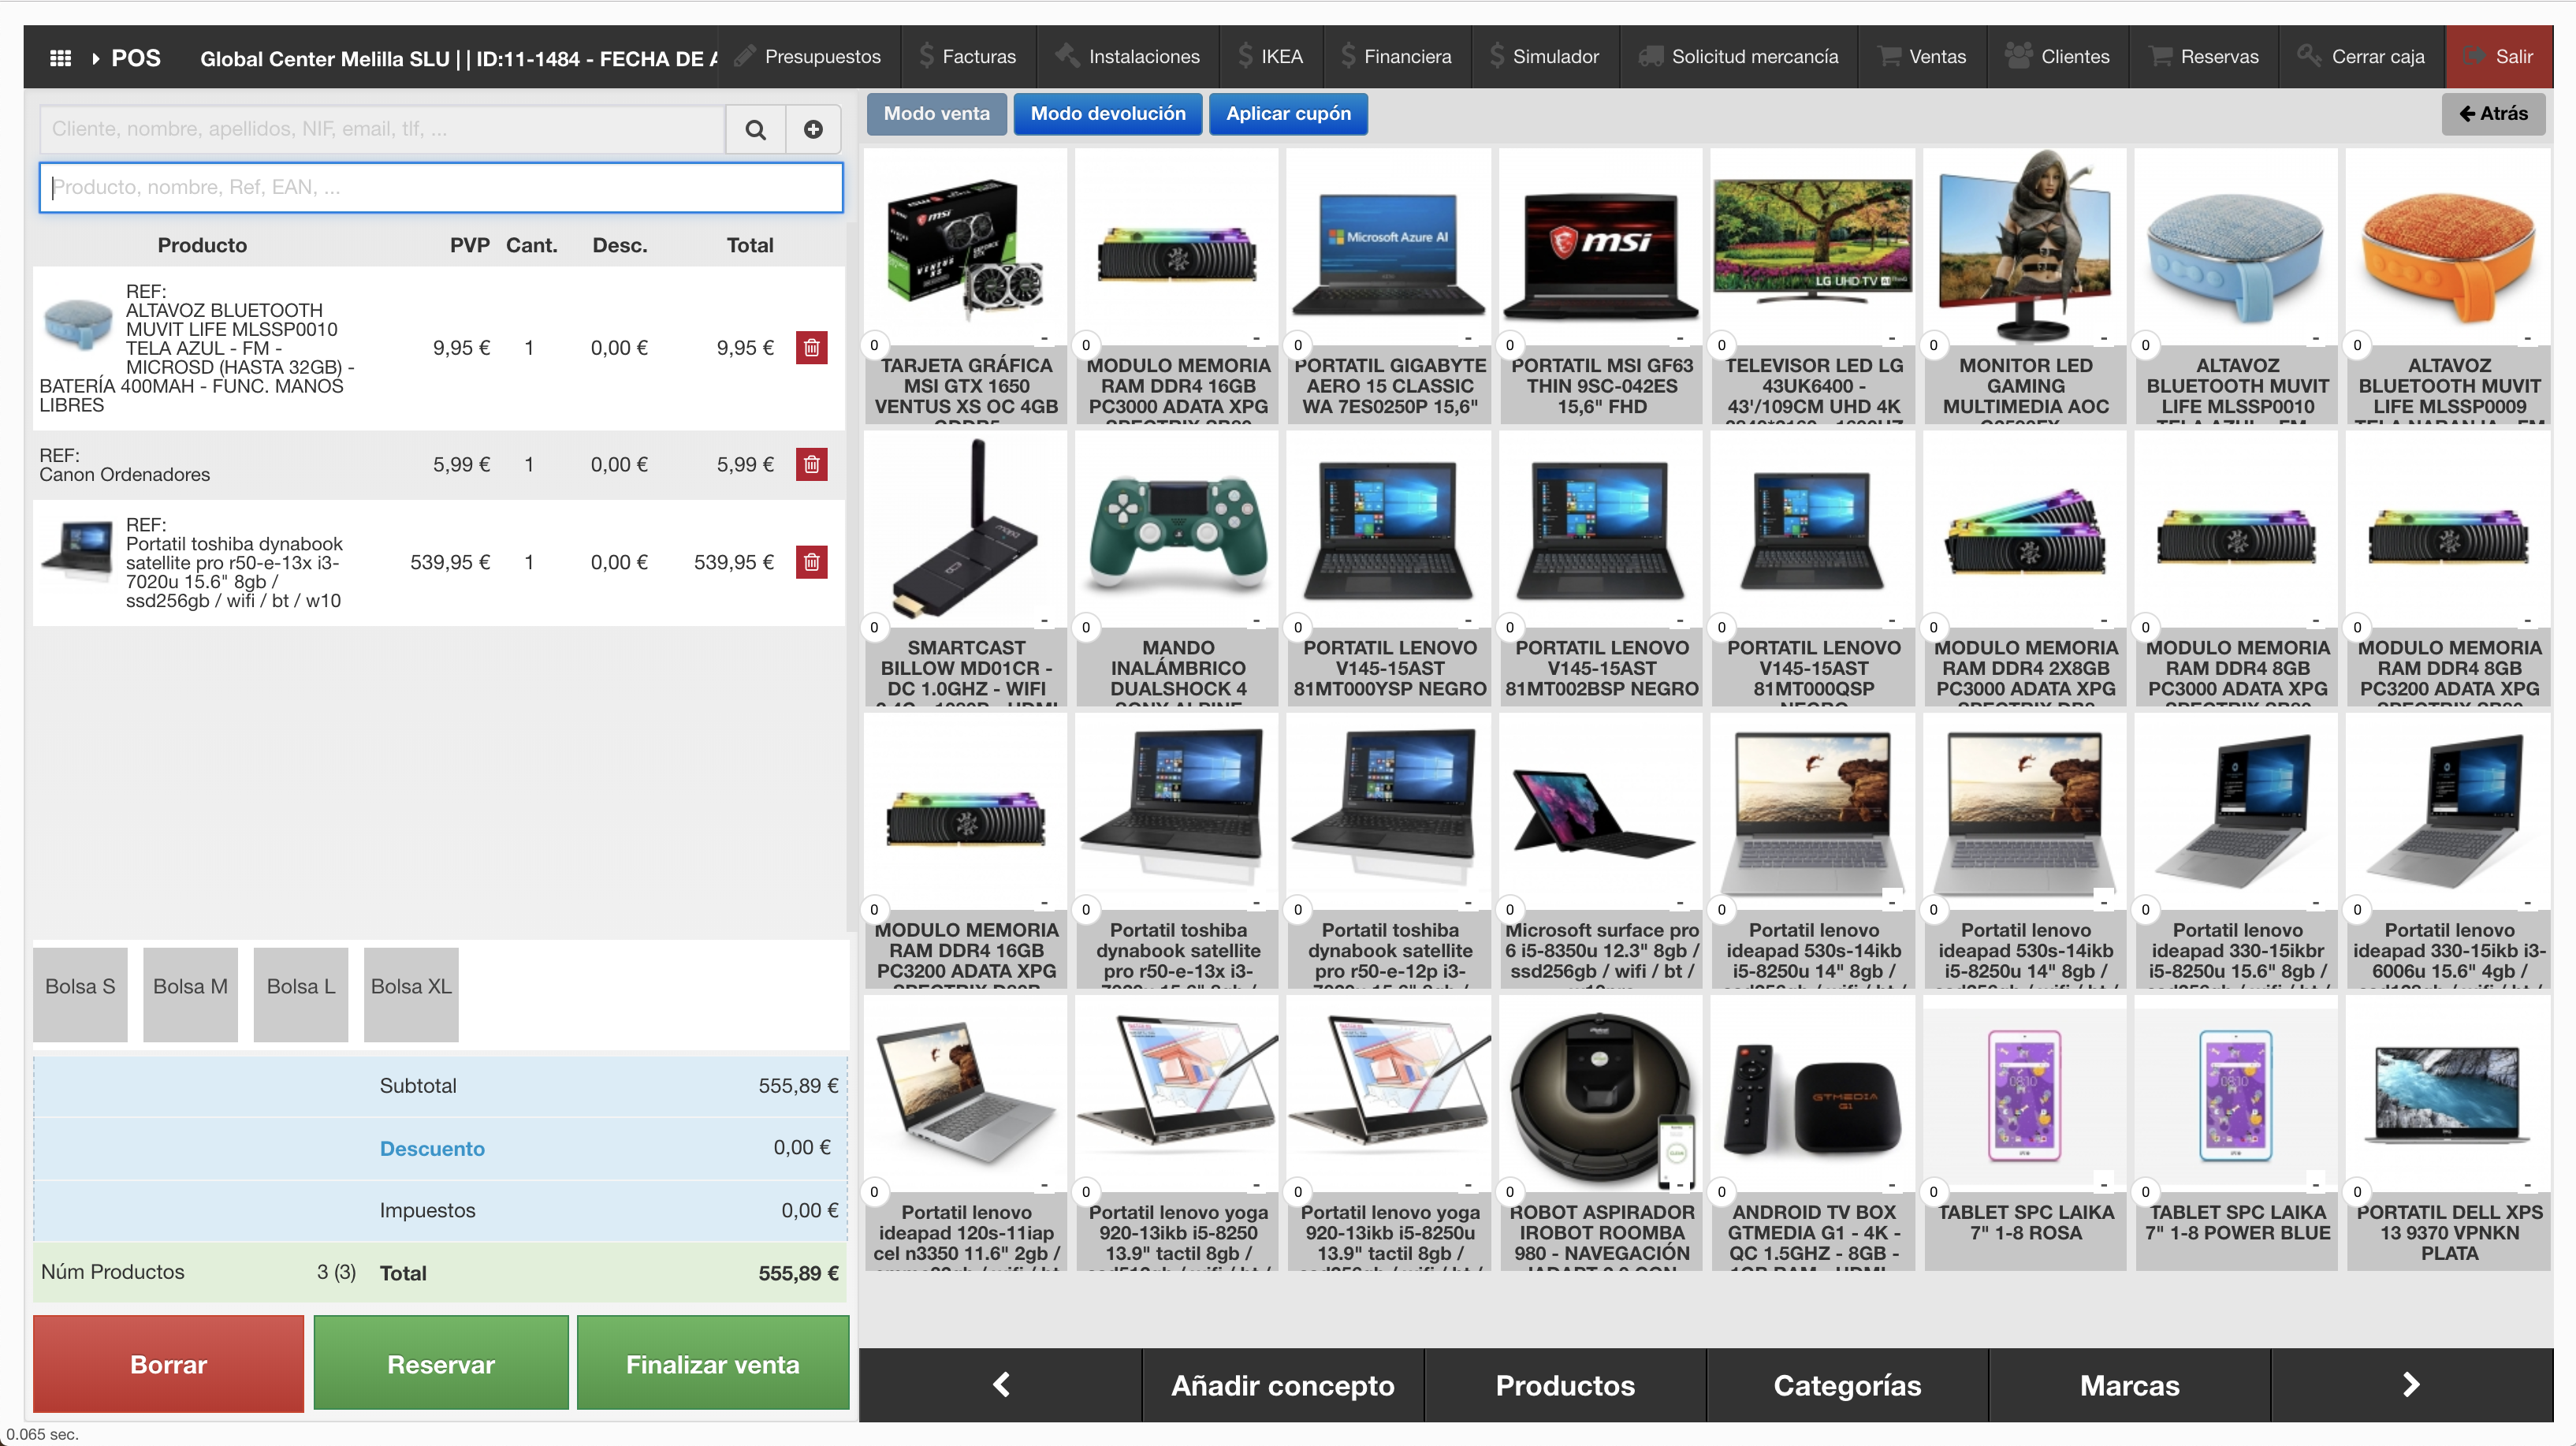2576x1446 pixels.
Task: Select Microsoft Surface Pro 6 product
Action: coord(1602,851)
